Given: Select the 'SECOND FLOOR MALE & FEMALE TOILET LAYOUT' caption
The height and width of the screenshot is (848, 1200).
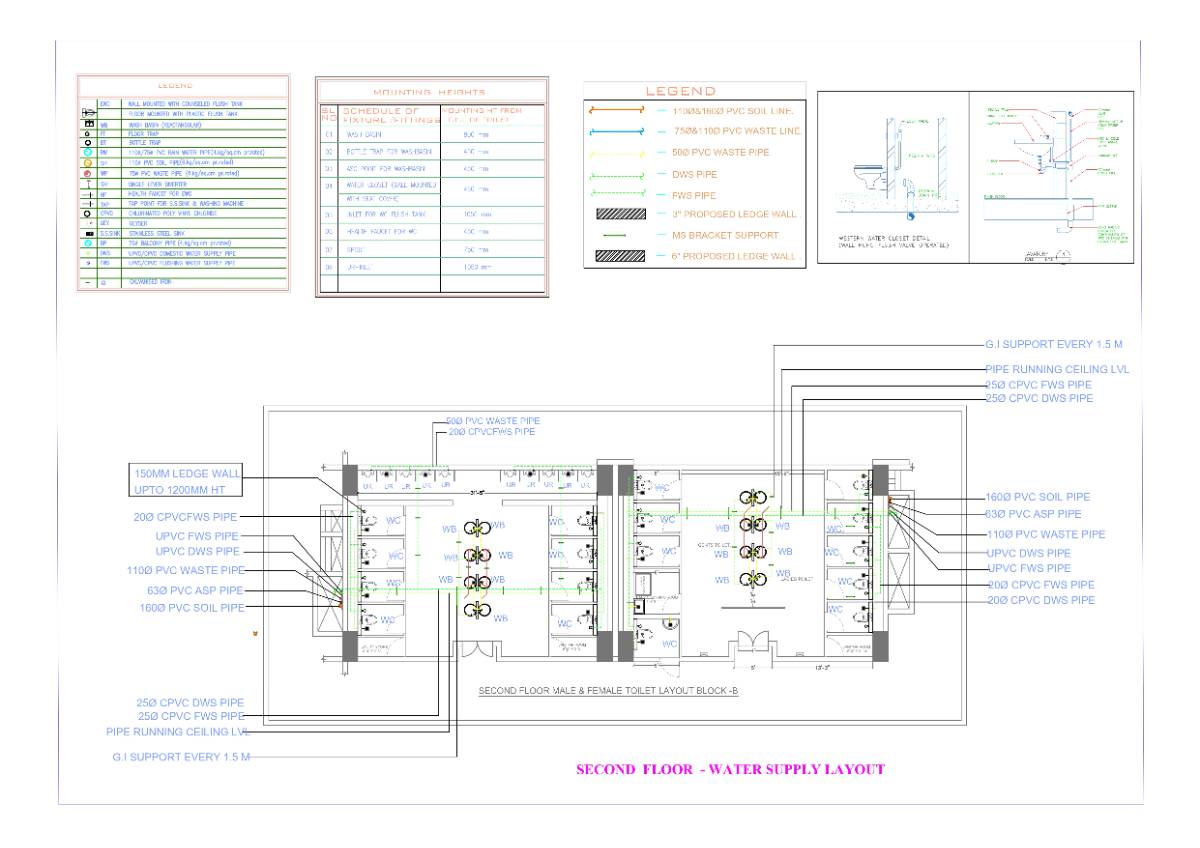Looking at the screenshot, I should [x=608, y=691].
